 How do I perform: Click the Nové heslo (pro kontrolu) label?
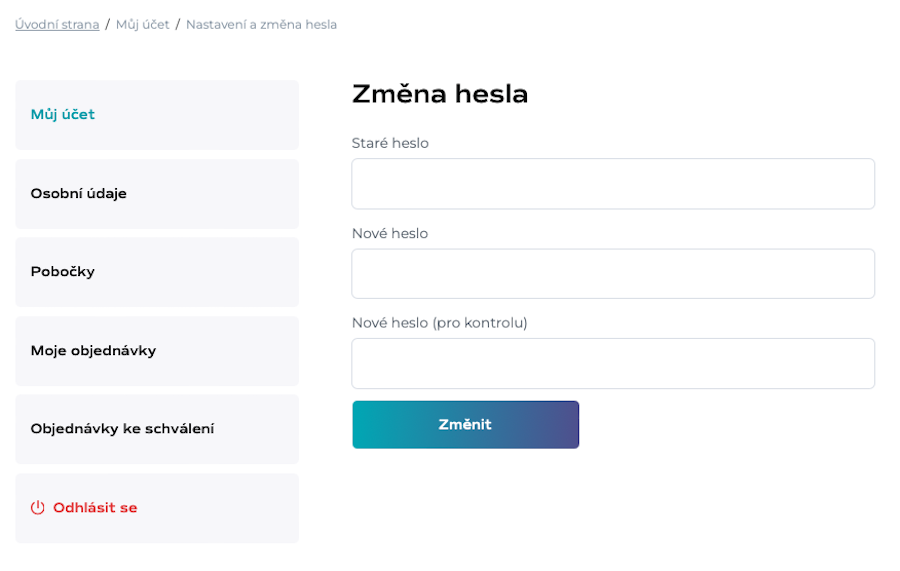pyautogui.click(x=440, y=323)
